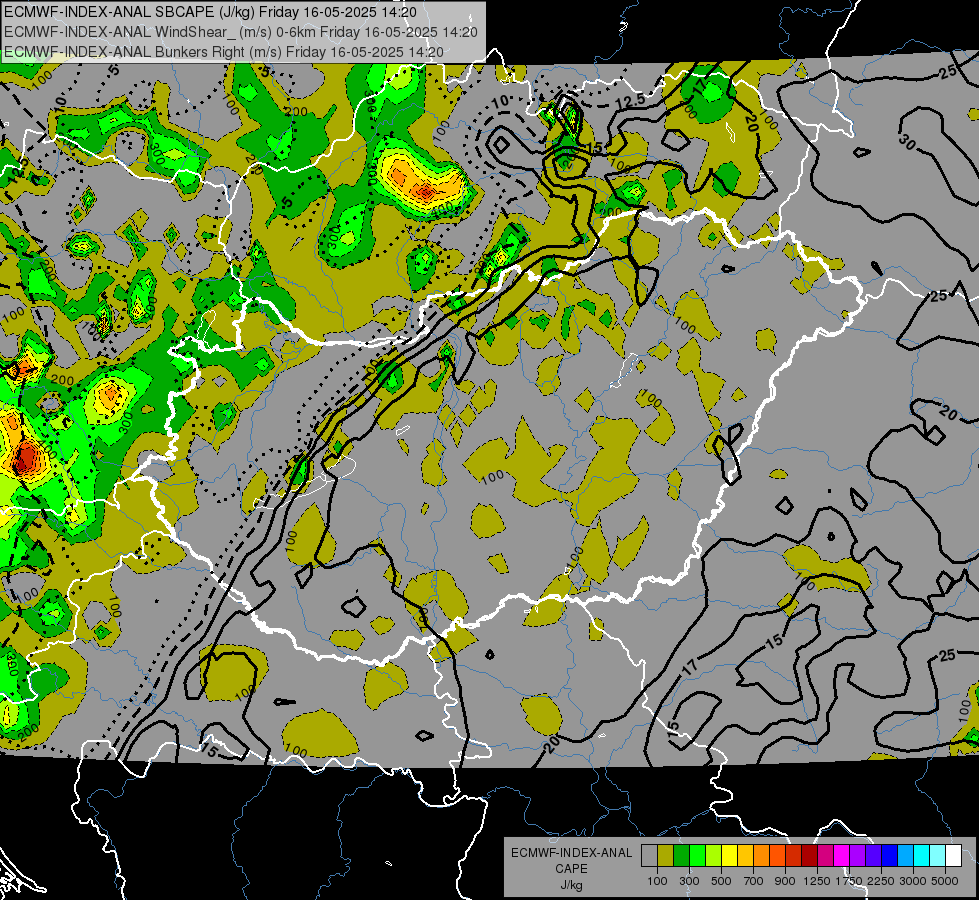Click the 900 value under legend colorbar
This screenshot has height=900, width=979.
point(785,881)
